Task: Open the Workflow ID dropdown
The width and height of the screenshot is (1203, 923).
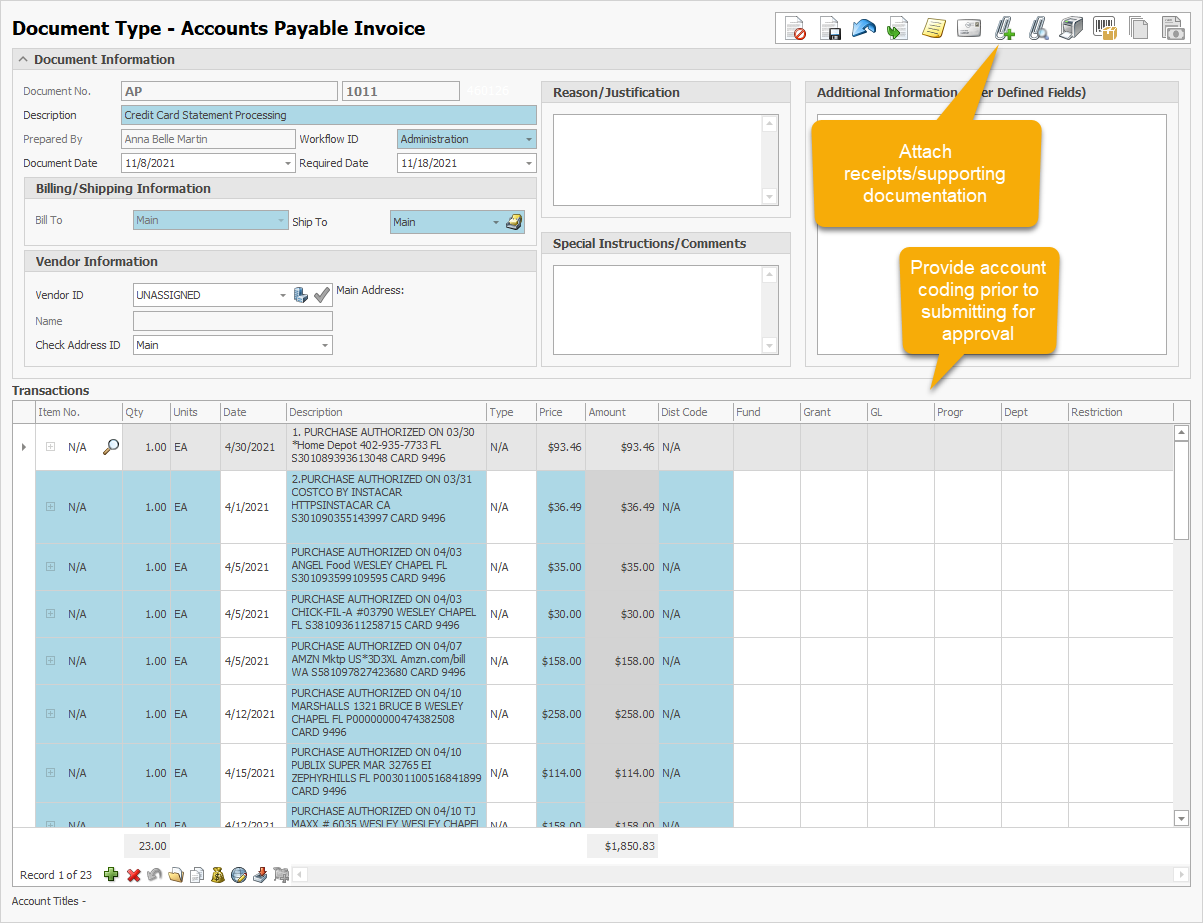Action: pyautogui.click(x=528, y=140)
